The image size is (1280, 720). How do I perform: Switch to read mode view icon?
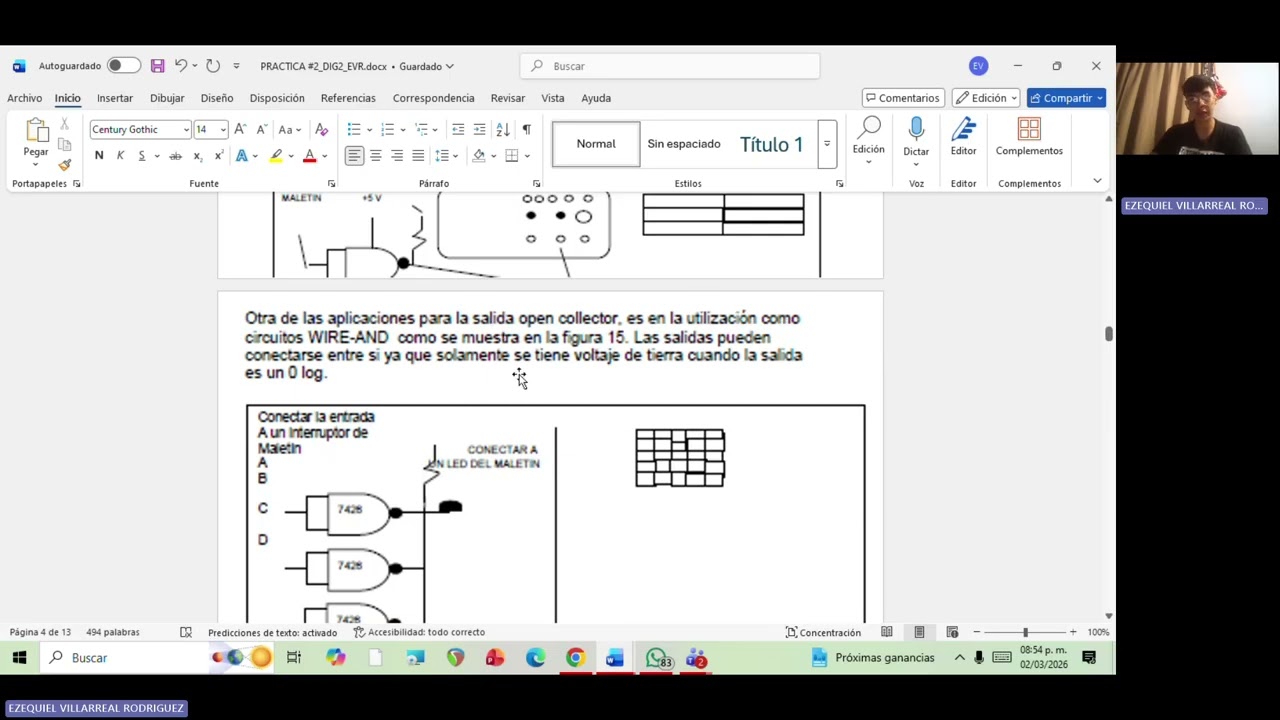(x=887, y=632)
